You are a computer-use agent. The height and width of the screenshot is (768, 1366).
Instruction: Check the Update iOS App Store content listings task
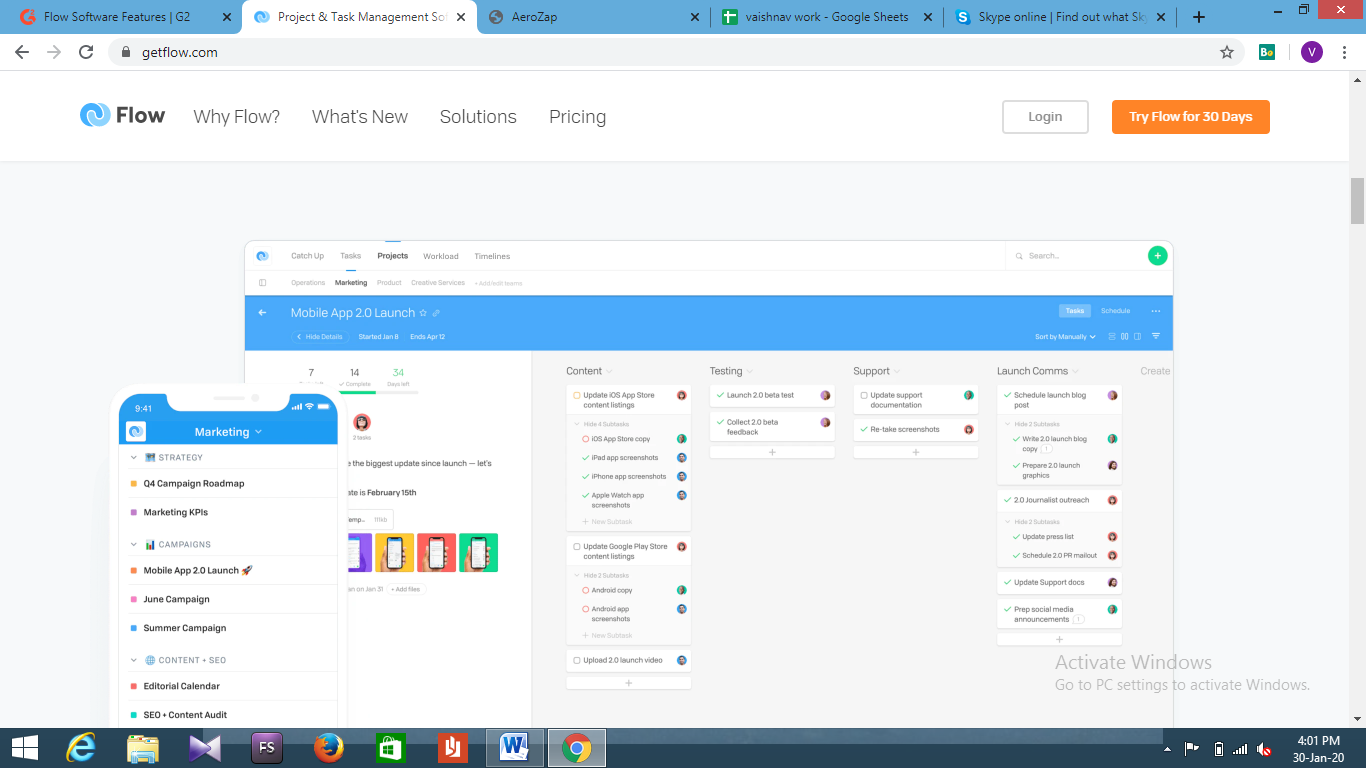click(577, 395)
